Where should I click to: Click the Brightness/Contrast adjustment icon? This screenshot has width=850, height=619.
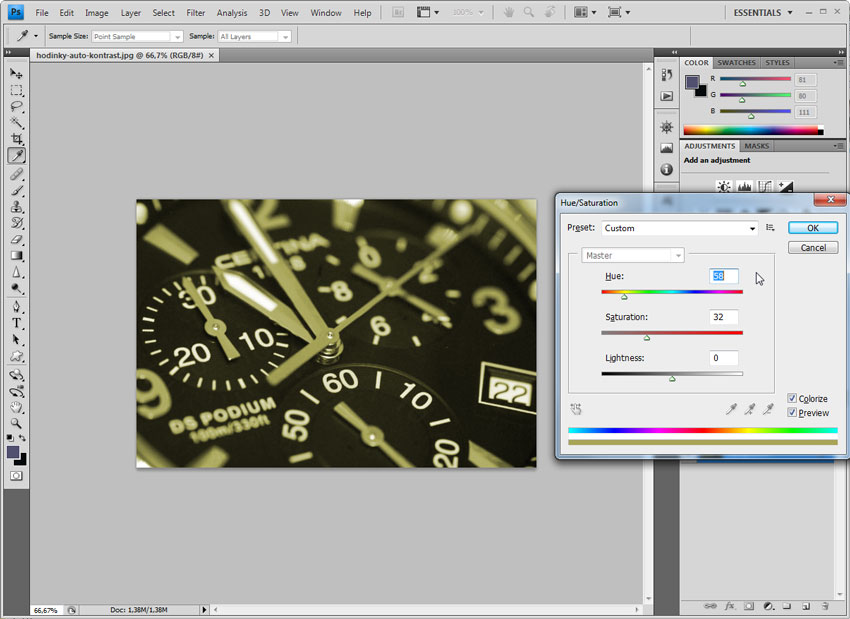point(723,186)
